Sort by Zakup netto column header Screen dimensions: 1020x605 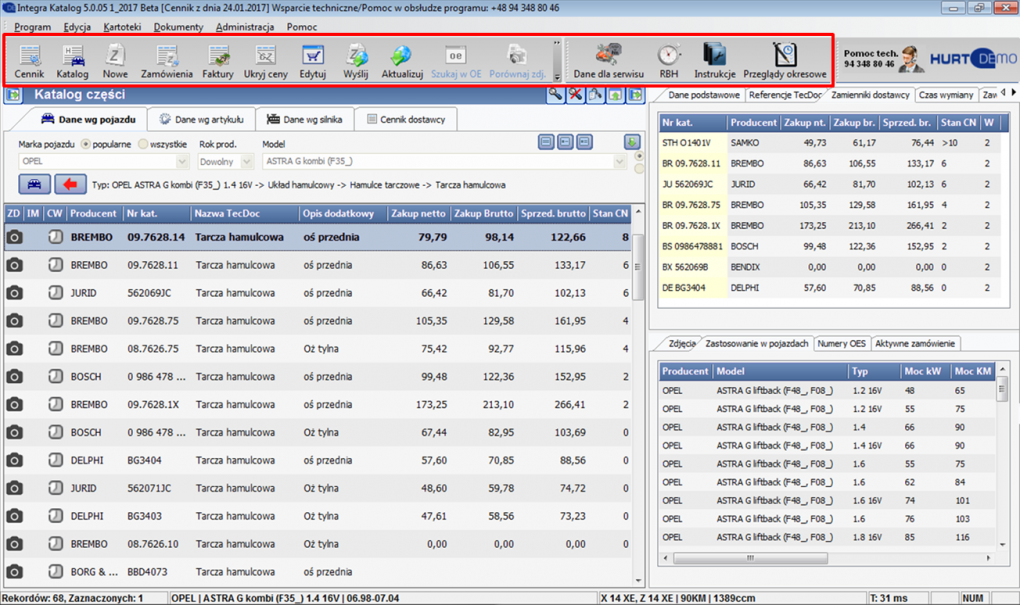point(418,213)
